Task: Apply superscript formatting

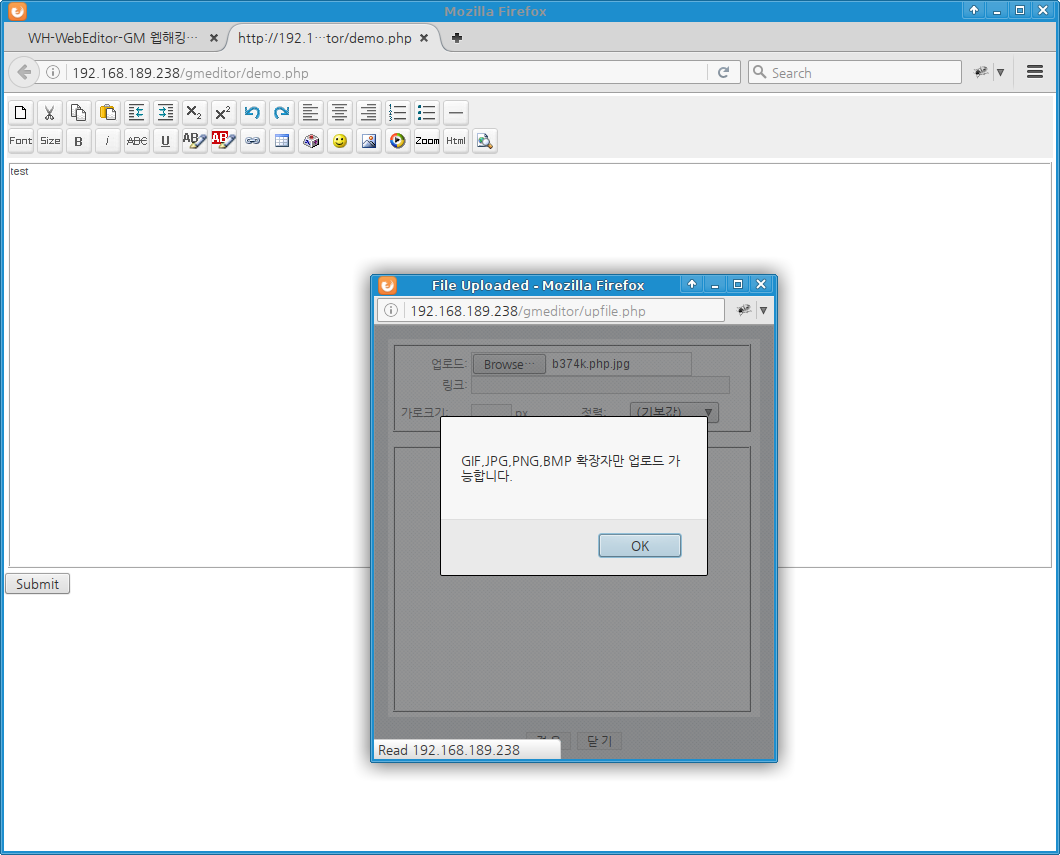Action: pyautogui.click(x=224, y=112)
